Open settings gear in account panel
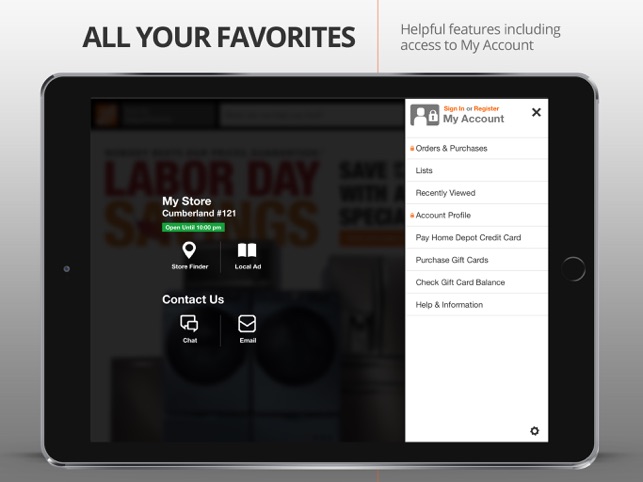The height and width of the screenshot is (482, 643). click(x=534, y=431)
